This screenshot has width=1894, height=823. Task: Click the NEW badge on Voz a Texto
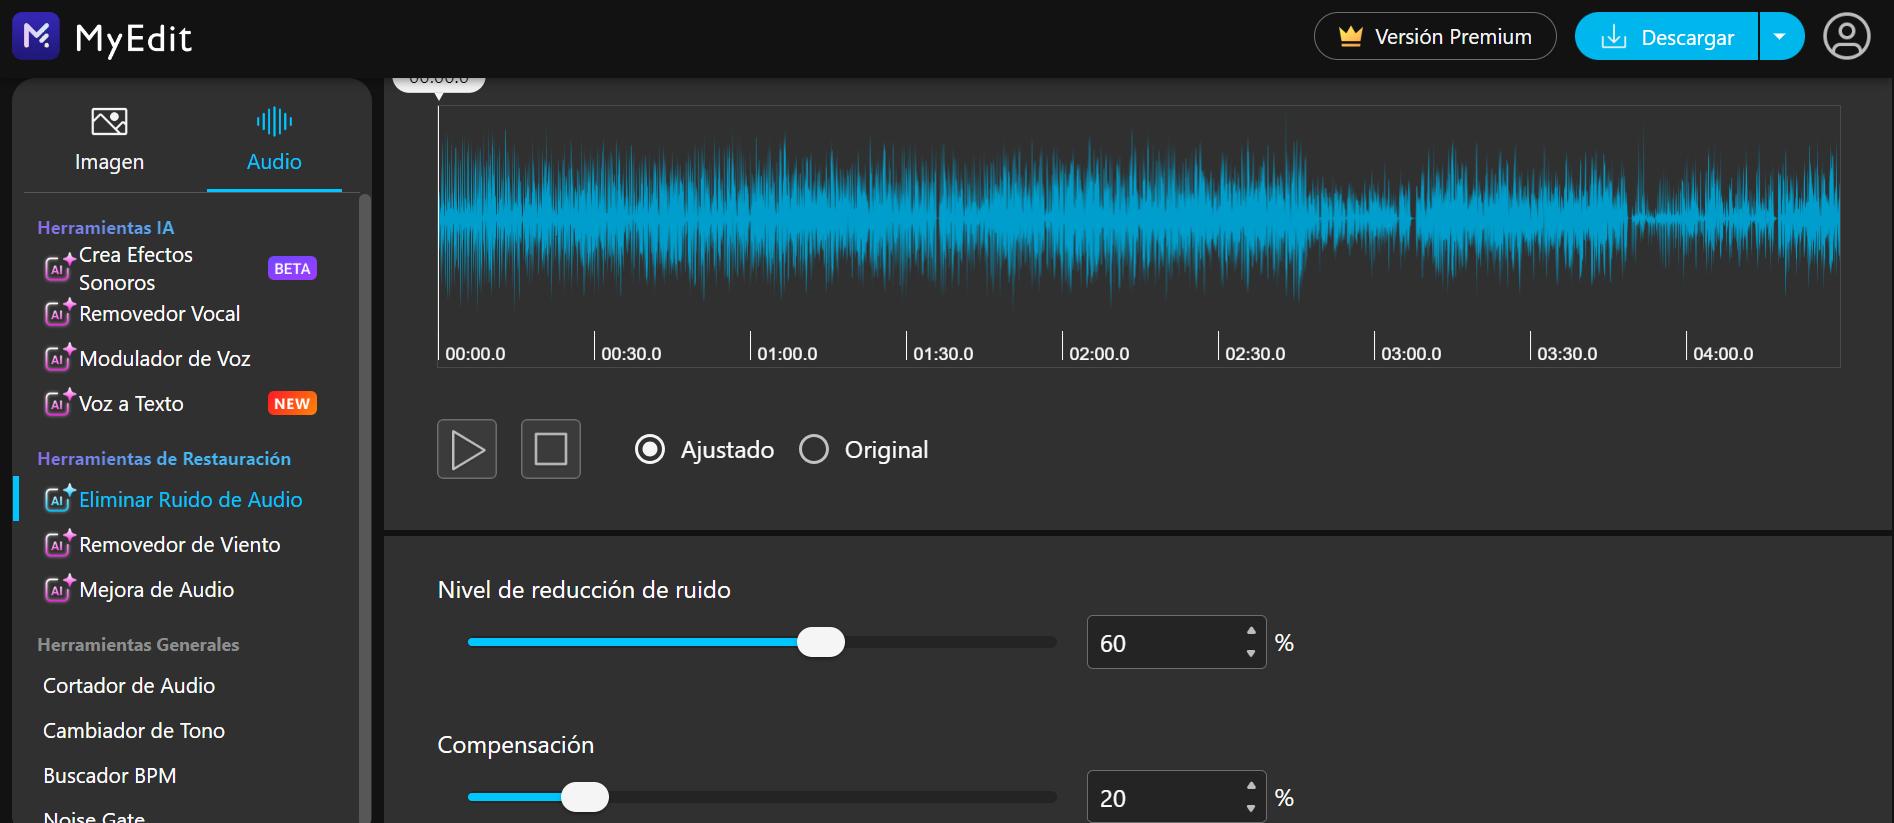pos(292,403)
